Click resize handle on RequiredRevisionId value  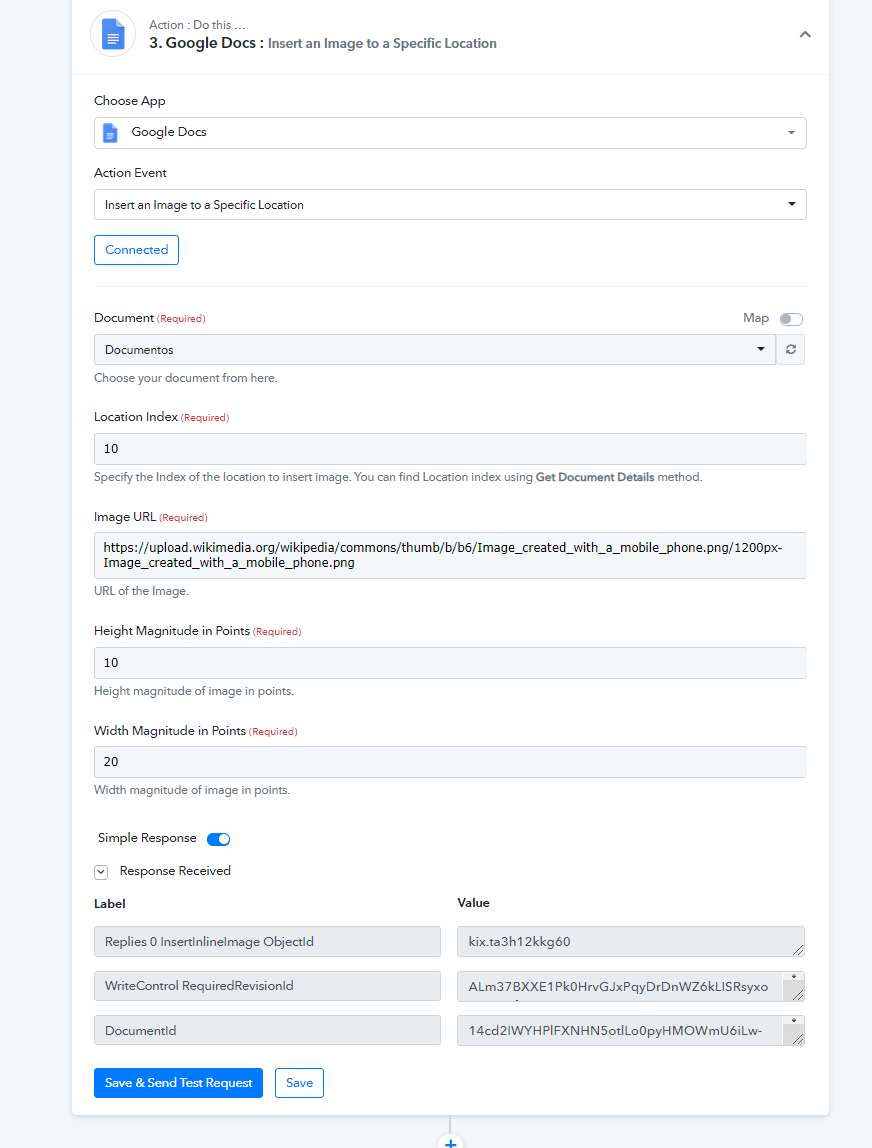pyautogui.click(x=798, y=994)
